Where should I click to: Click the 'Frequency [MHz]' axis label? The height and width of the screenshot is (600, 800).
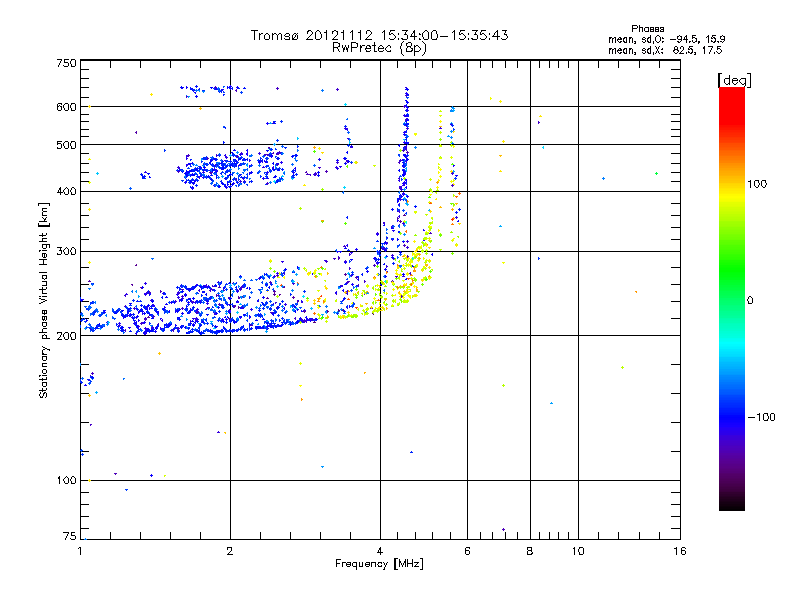click(x=379, y=564)
